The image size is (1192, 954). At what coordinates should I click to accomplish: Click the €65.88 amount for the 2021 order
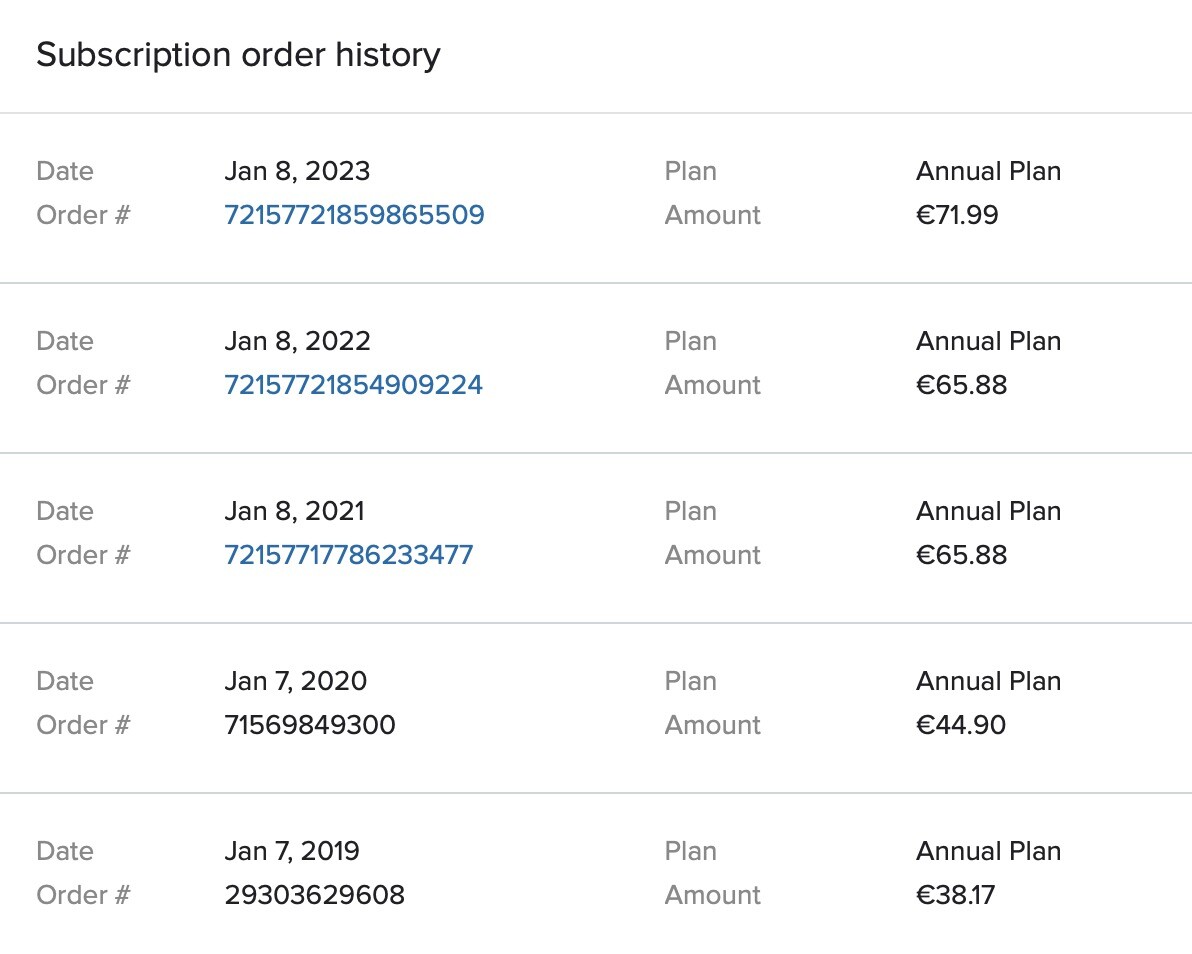(x=961, y=555)
